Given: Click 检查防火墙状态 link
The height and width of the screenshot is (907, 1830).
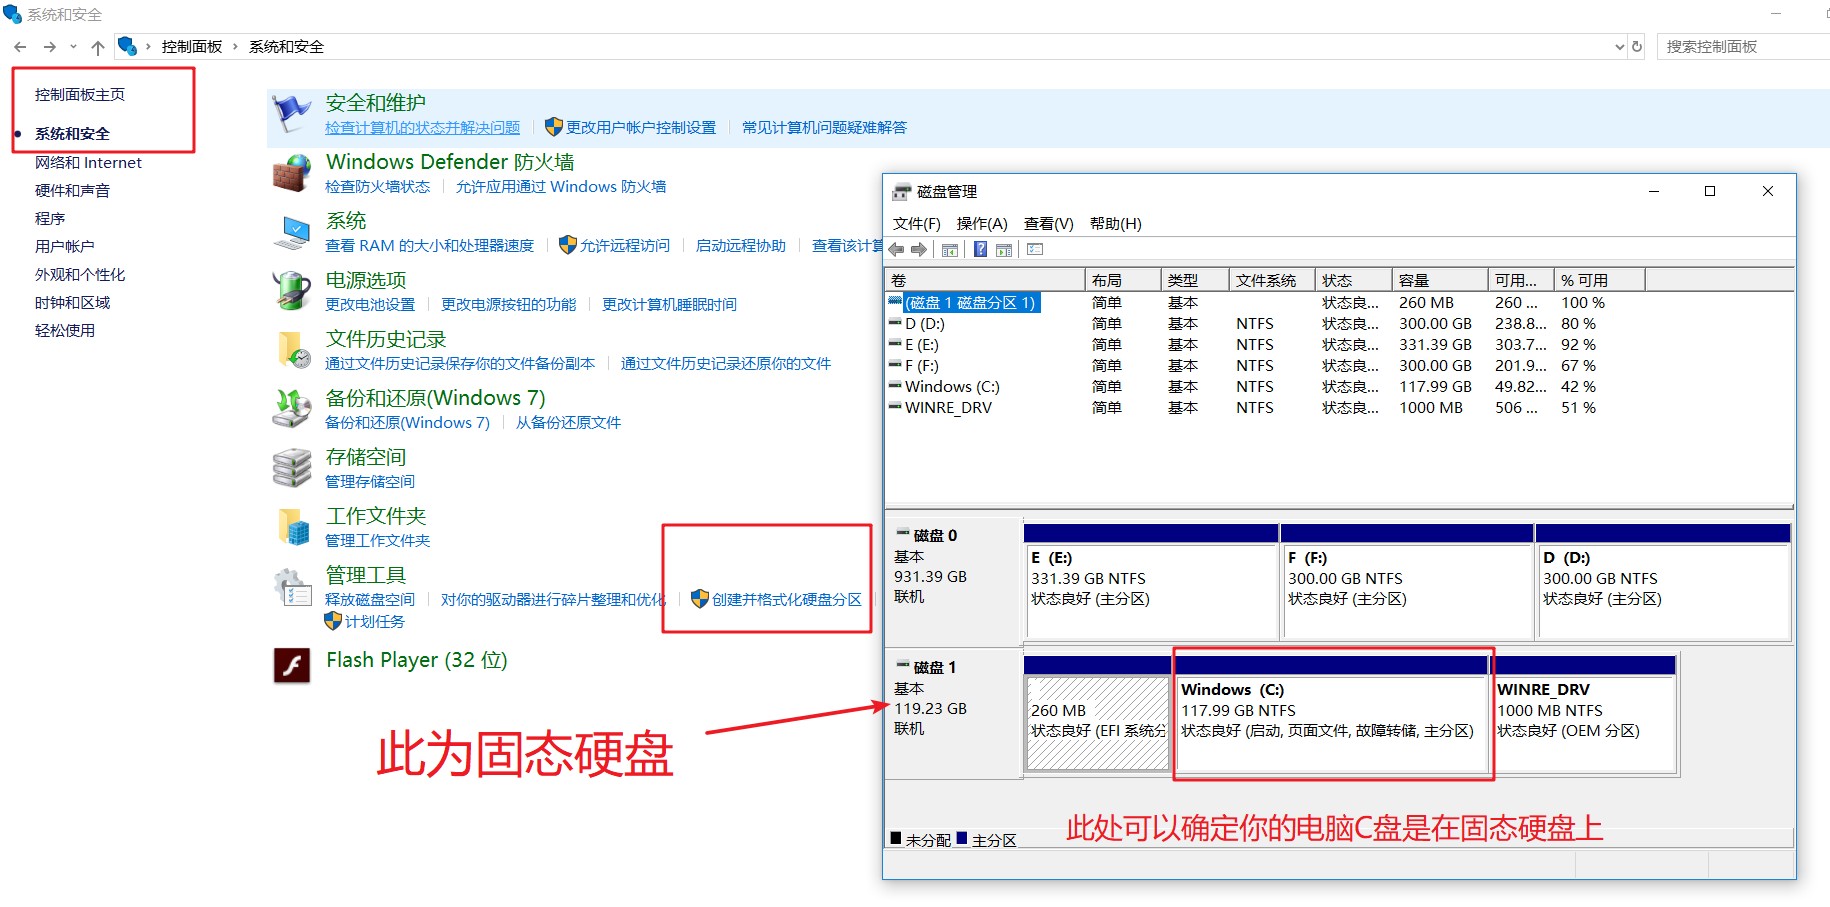Looking at the screenshot, I should 377,187.
